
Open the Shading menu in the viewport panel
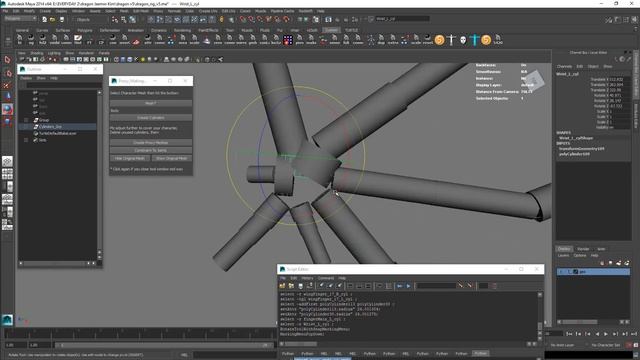tap(37, 53)
